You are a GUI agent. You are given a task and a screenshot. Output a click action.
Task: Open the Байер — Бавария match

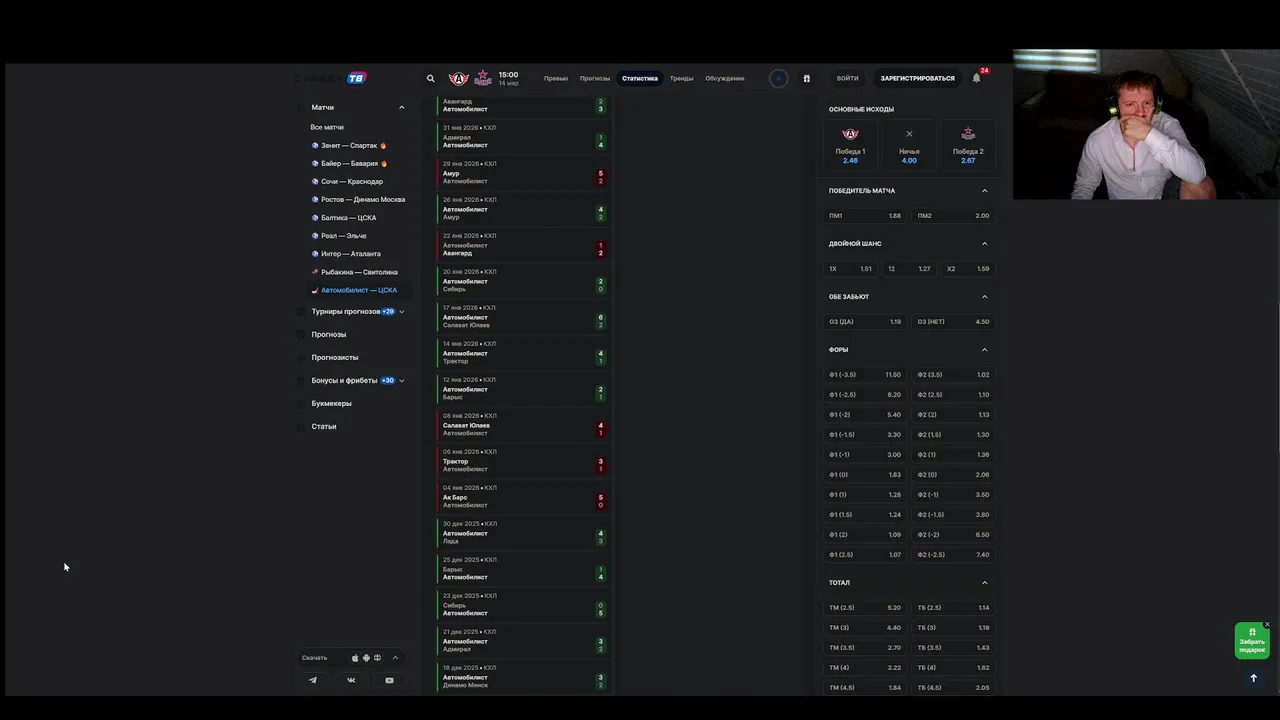349,163
